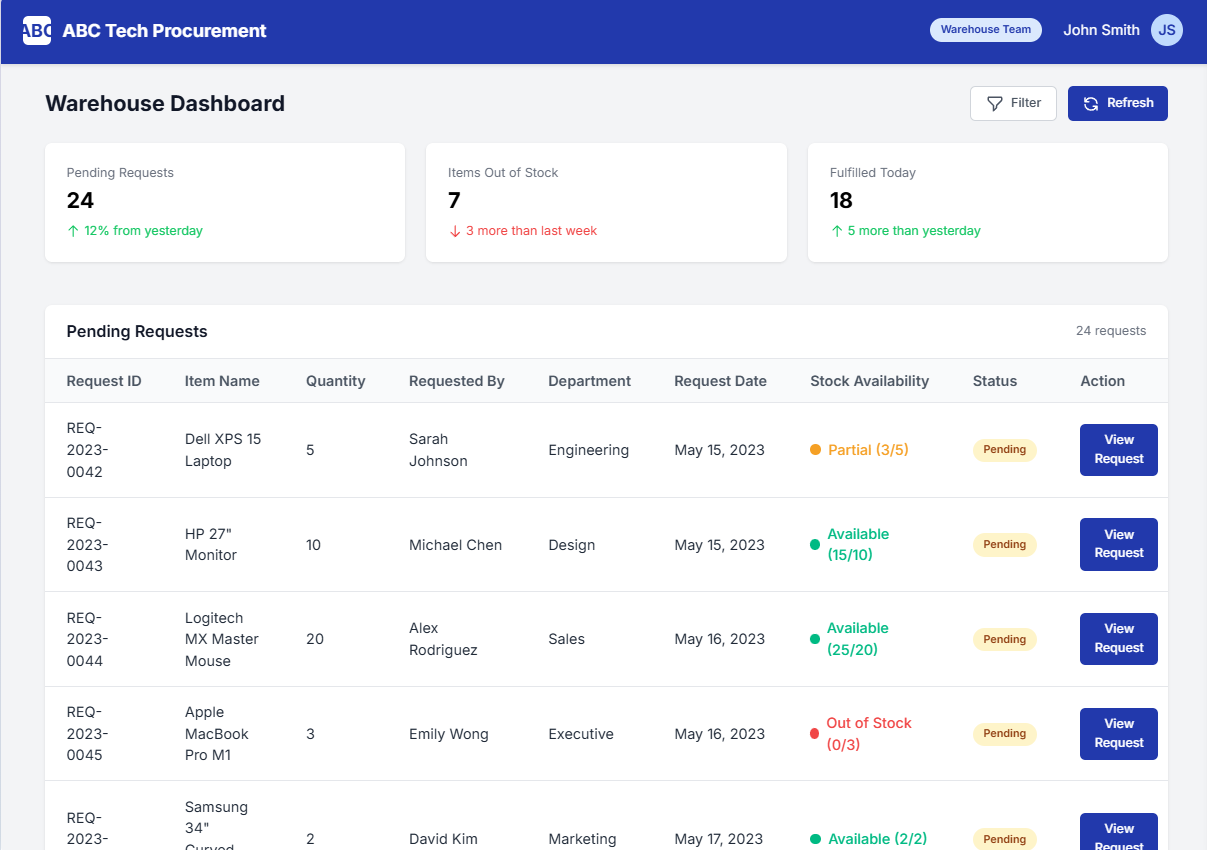This screenshot has height=850, width=1207.
Task: View request for Apple MacBook Pro M1
Action: [x=1118, y=734]
